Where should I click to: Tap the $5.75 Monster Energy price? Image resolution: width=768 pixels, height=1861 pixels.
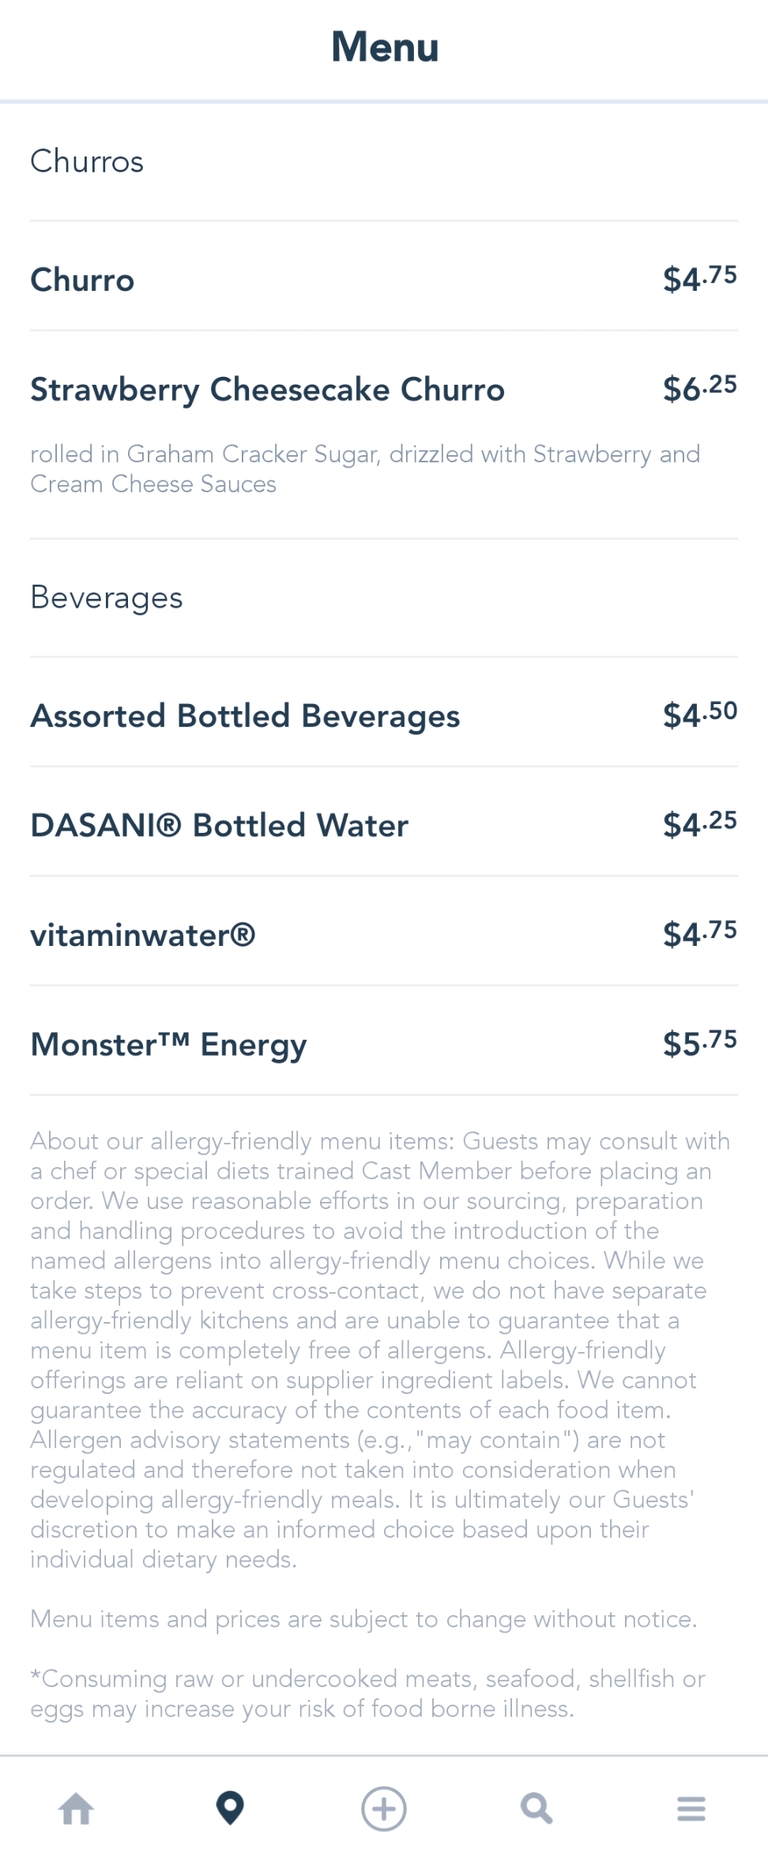[699, 1043]
